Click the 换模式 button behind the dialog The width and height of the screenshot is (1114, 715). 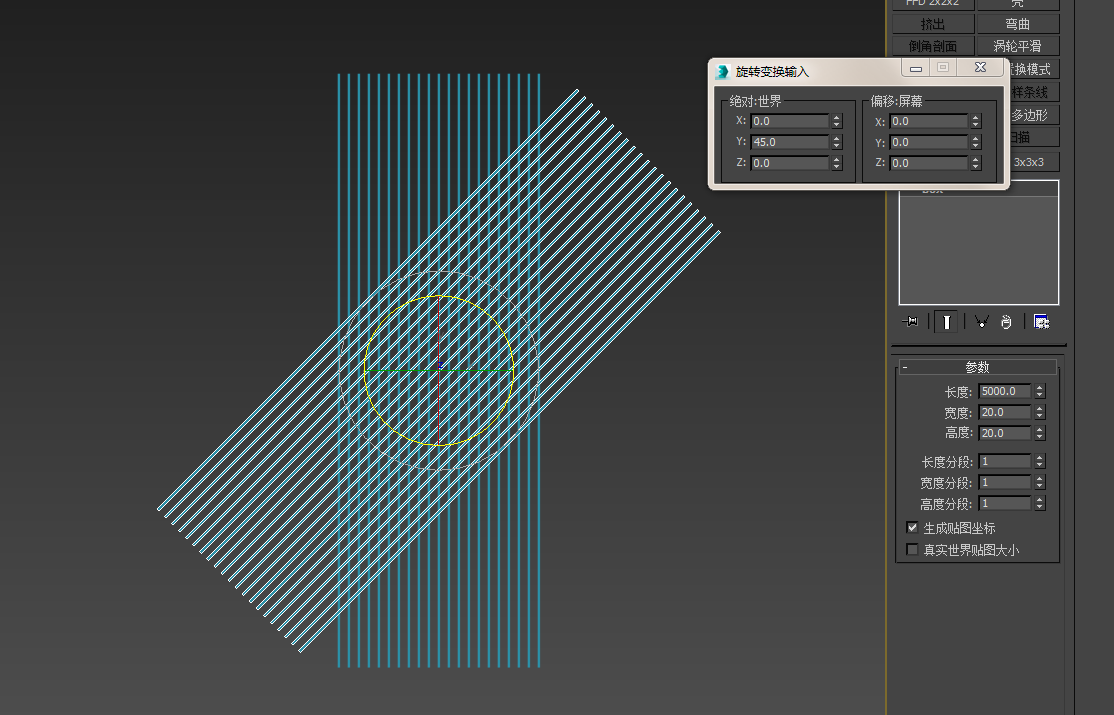[x=1032, y=69]
